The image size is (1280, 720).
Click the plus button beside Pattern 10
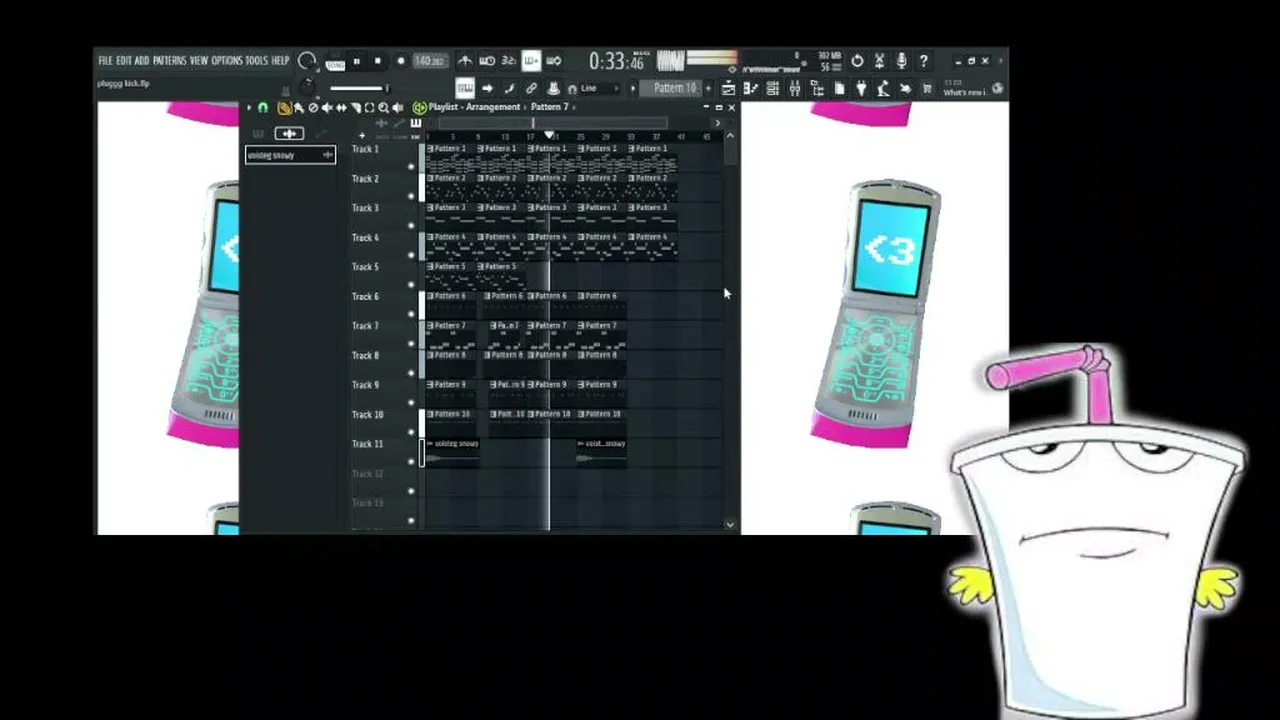point(708,88)
